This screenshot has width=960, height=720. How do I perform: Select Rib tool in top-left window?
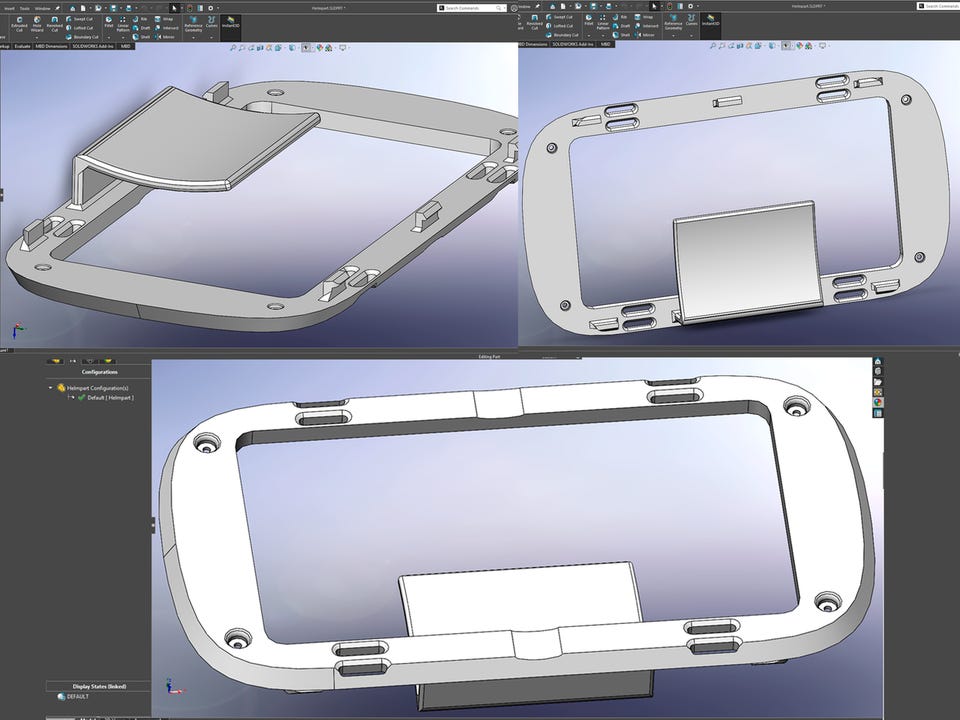point(140,19)
